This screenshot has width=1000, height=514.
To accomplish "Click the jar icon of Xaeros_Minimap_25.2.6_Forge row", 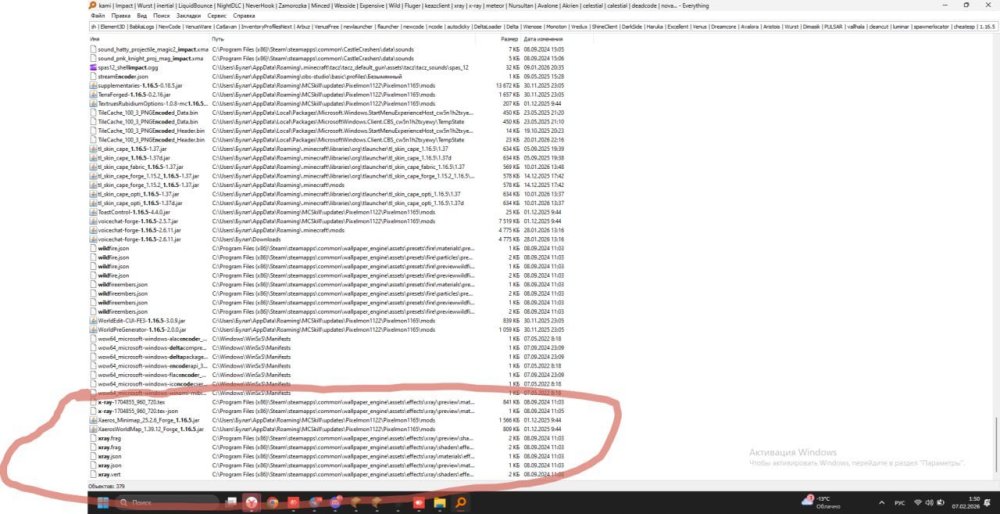I will tap(93, 420).
